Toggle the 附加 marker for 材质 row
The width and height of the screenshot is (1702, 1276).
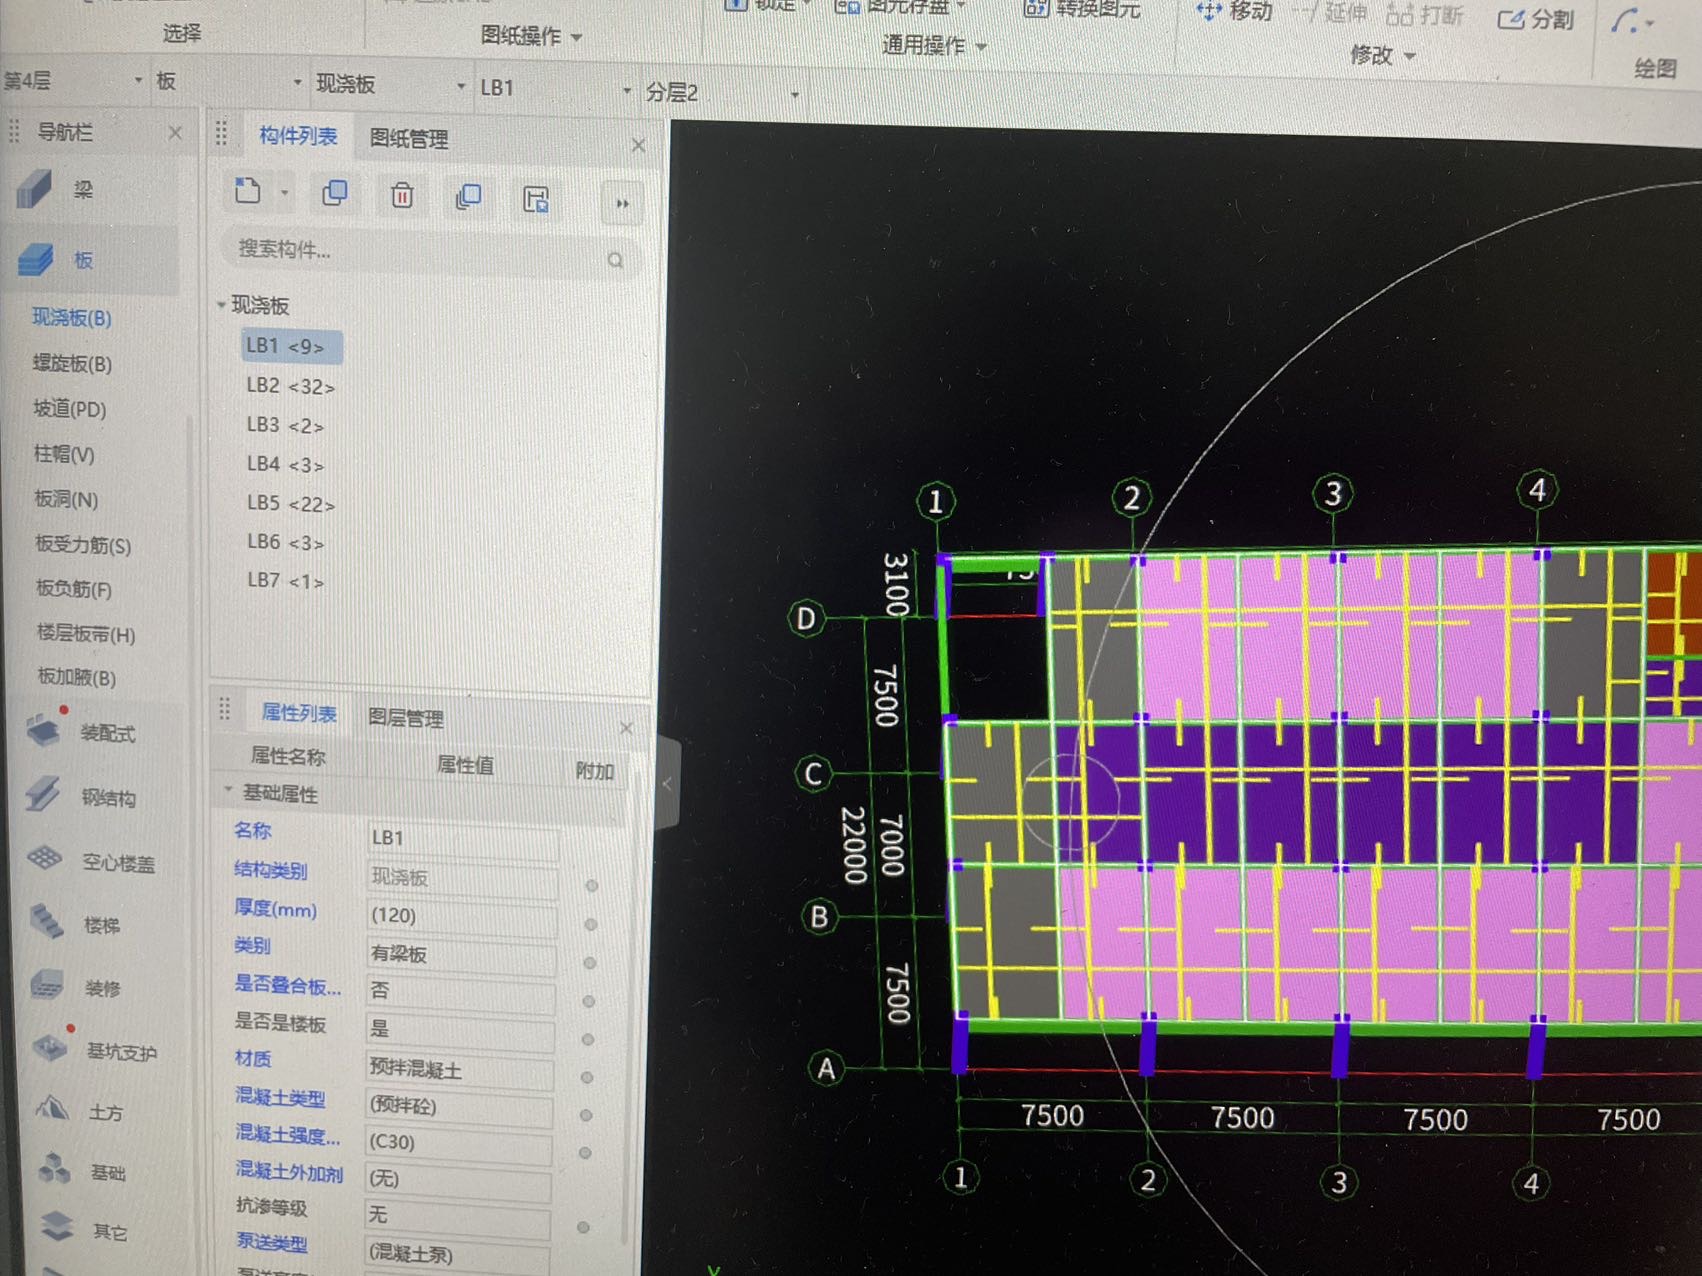coord(587,1078)
